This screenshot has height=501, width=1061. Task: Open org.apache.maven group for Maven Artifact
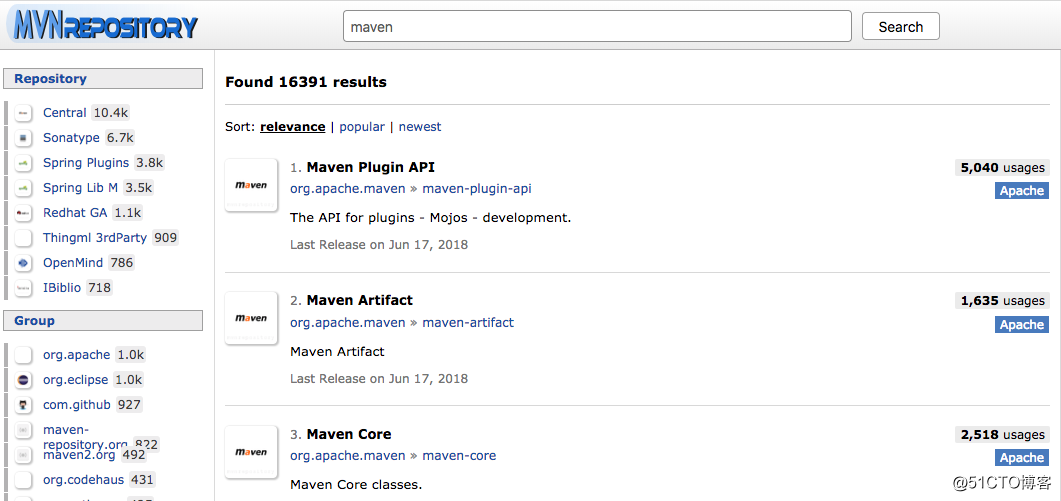348,322
